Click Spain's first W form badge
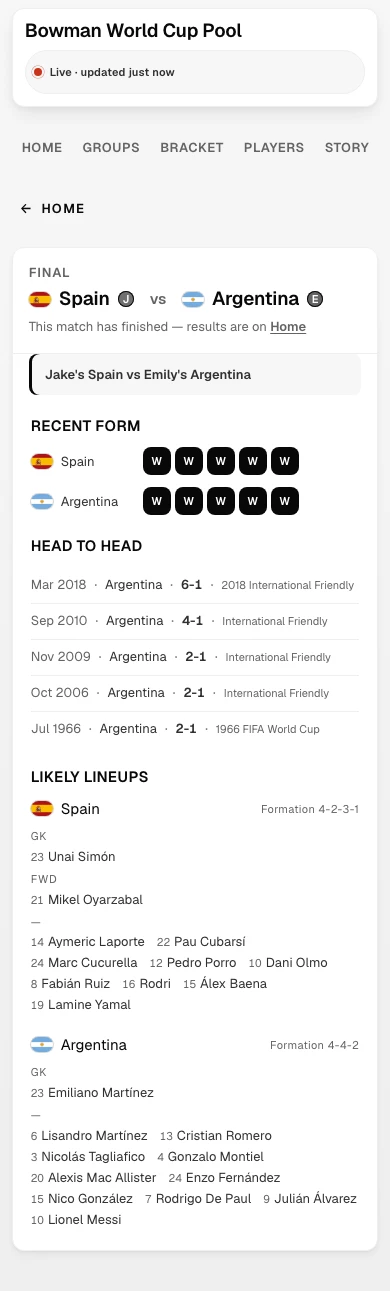390x1291 pixels. 157,462
